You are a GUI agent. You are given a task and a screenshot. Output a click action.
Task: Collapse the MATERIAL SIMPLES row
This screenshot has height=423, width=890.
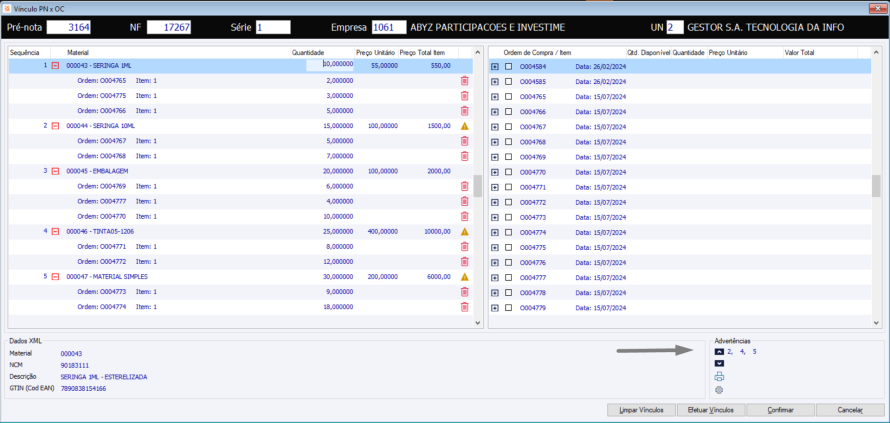pyautogui.click(x=55, y=277)
